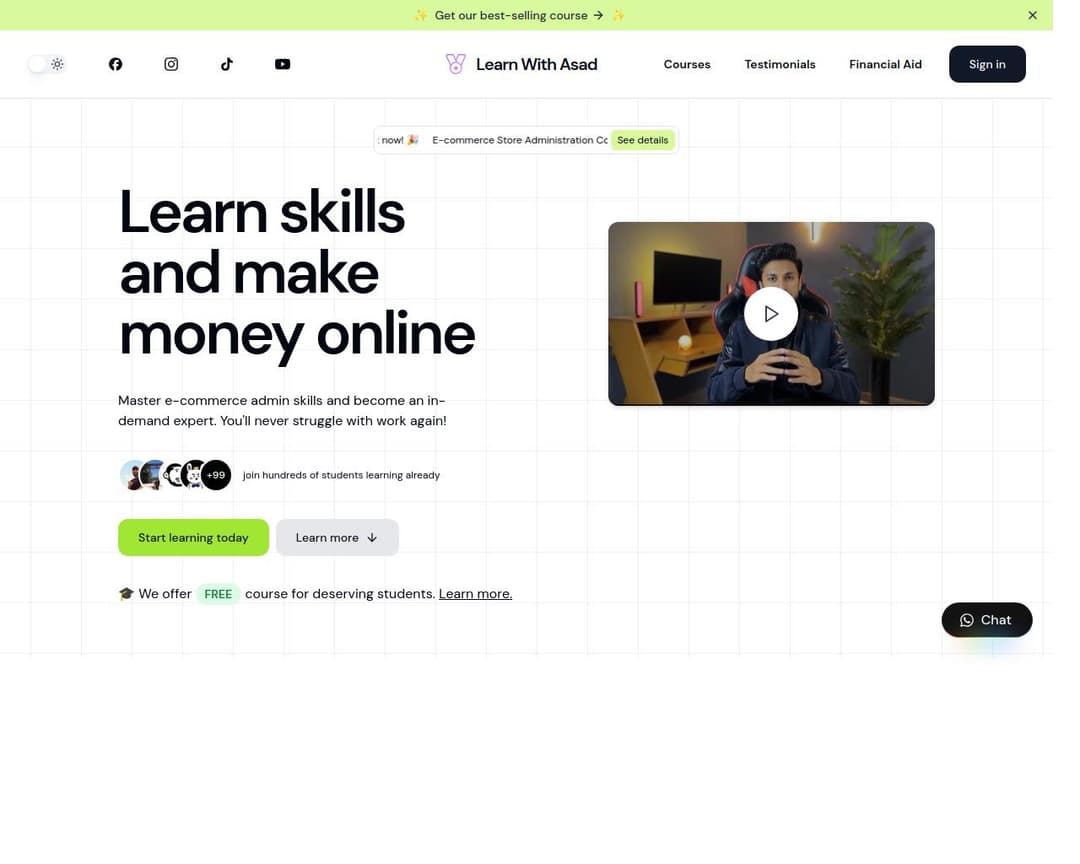Open the free course Learn more link

(475, 593)
